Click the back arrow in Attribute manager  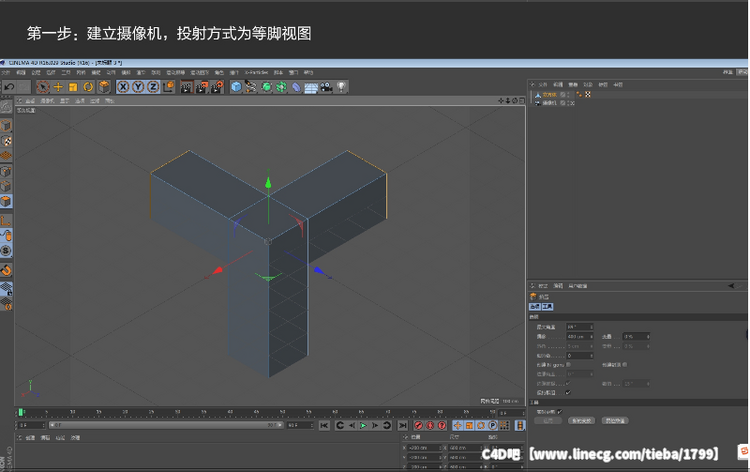pos(731,286)
